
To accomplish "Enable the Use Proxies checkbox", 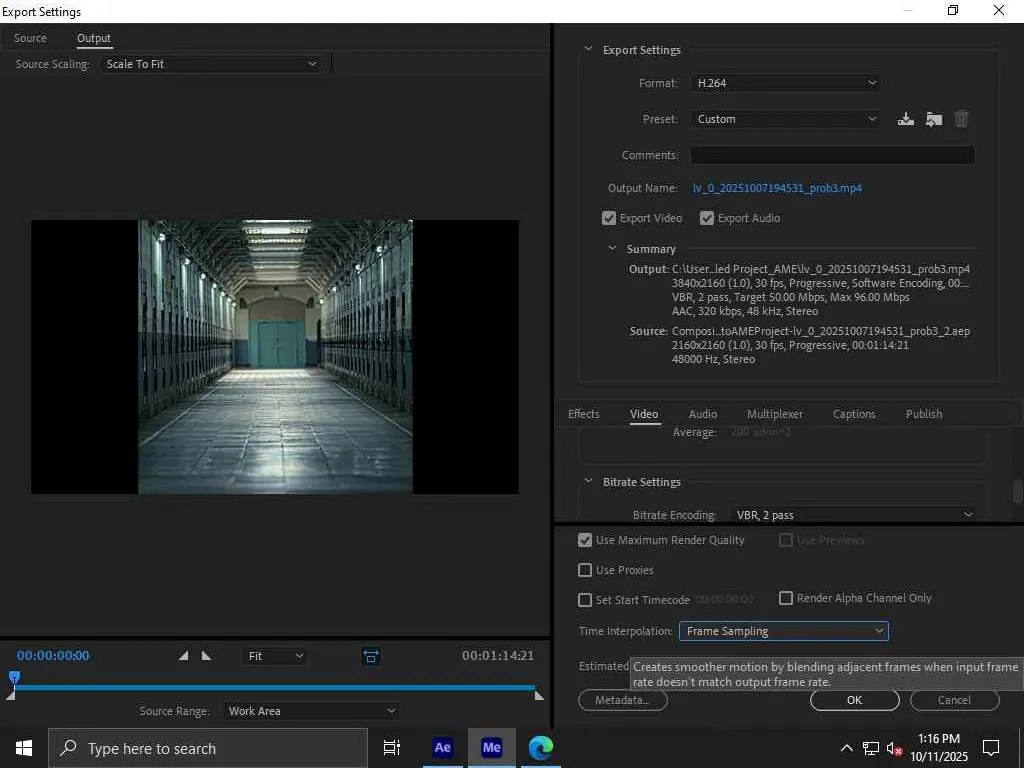I will 585,570.
